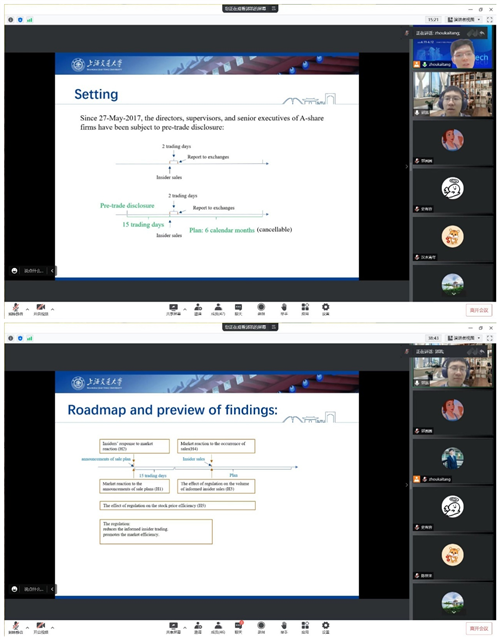Unmute the microphone in the Setting slide window
Image resolution: width=500 pixels, height=640 pixels.
(x=16, y=309)
